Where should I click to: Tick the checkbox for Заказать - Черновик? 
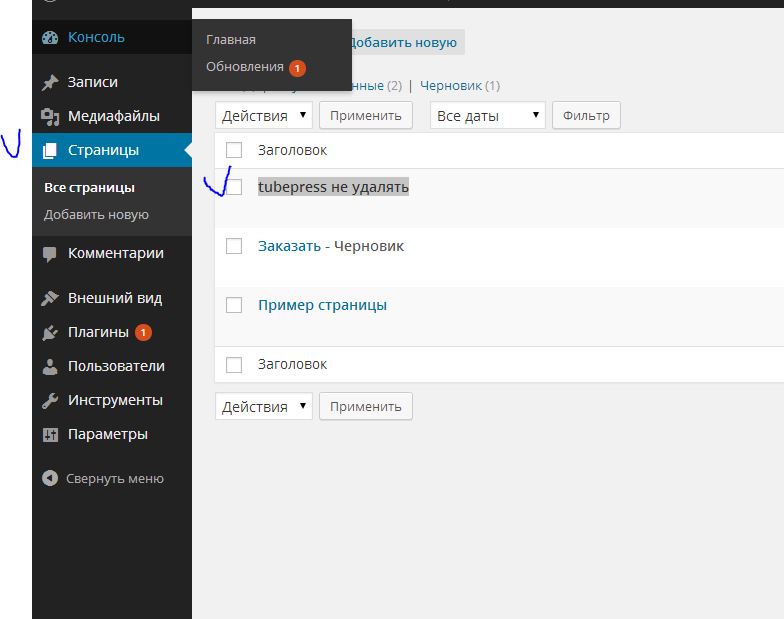(x=234, y=246)
